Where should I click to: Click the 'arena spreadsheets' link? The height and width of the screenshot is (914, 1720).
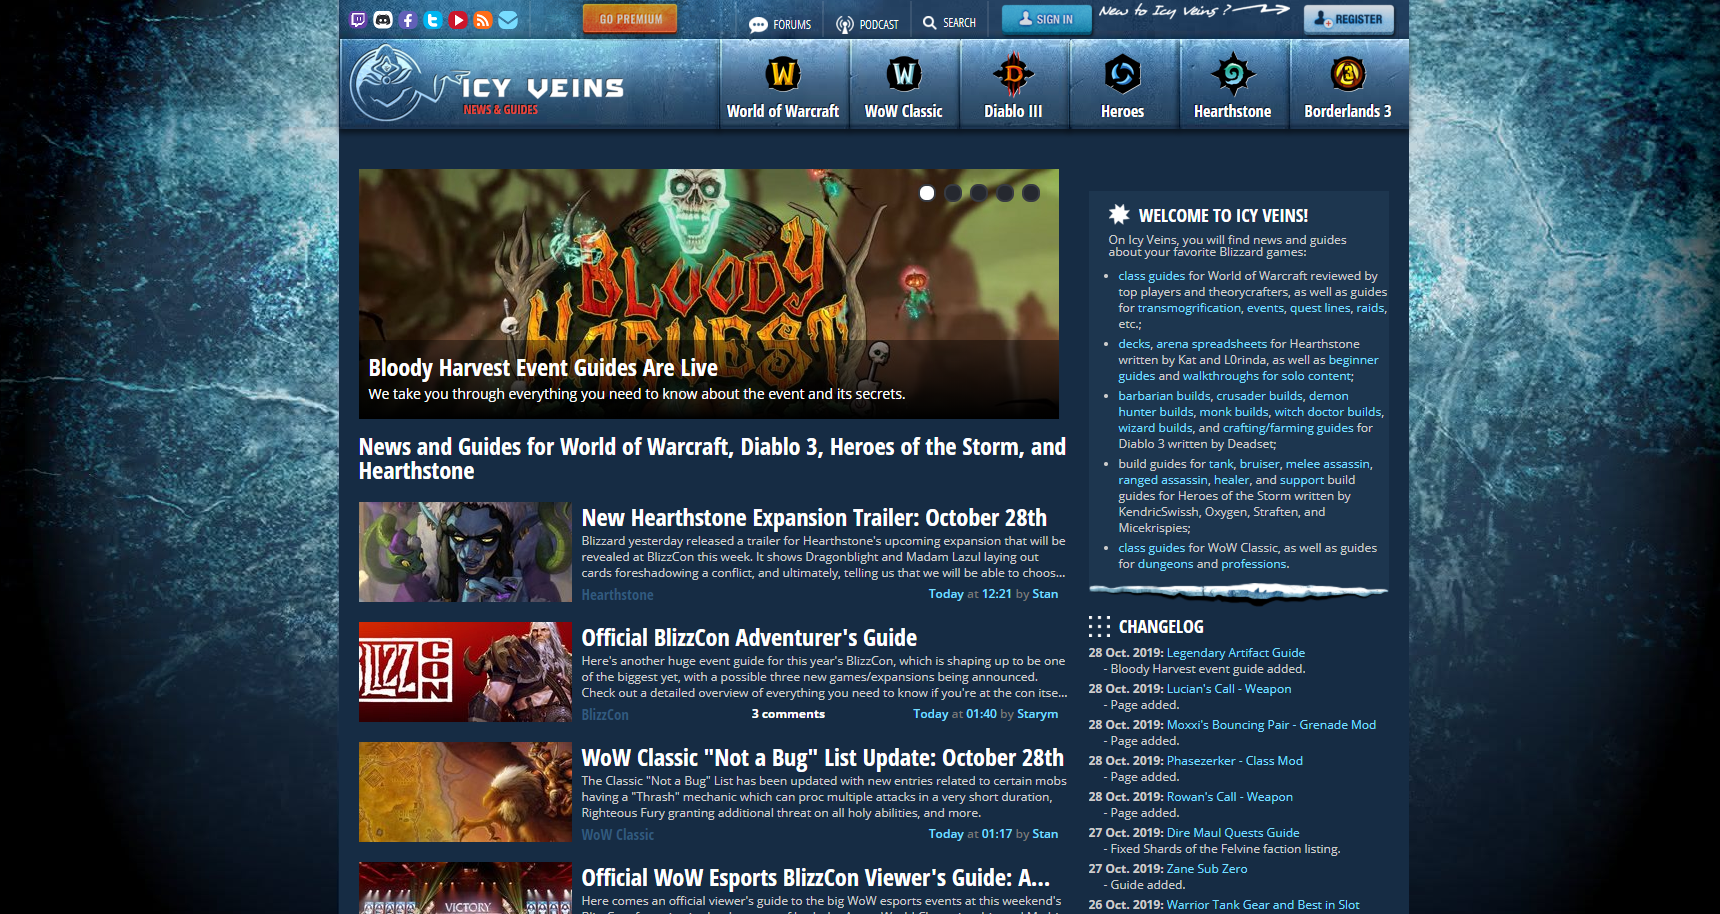pos(1211,344)
